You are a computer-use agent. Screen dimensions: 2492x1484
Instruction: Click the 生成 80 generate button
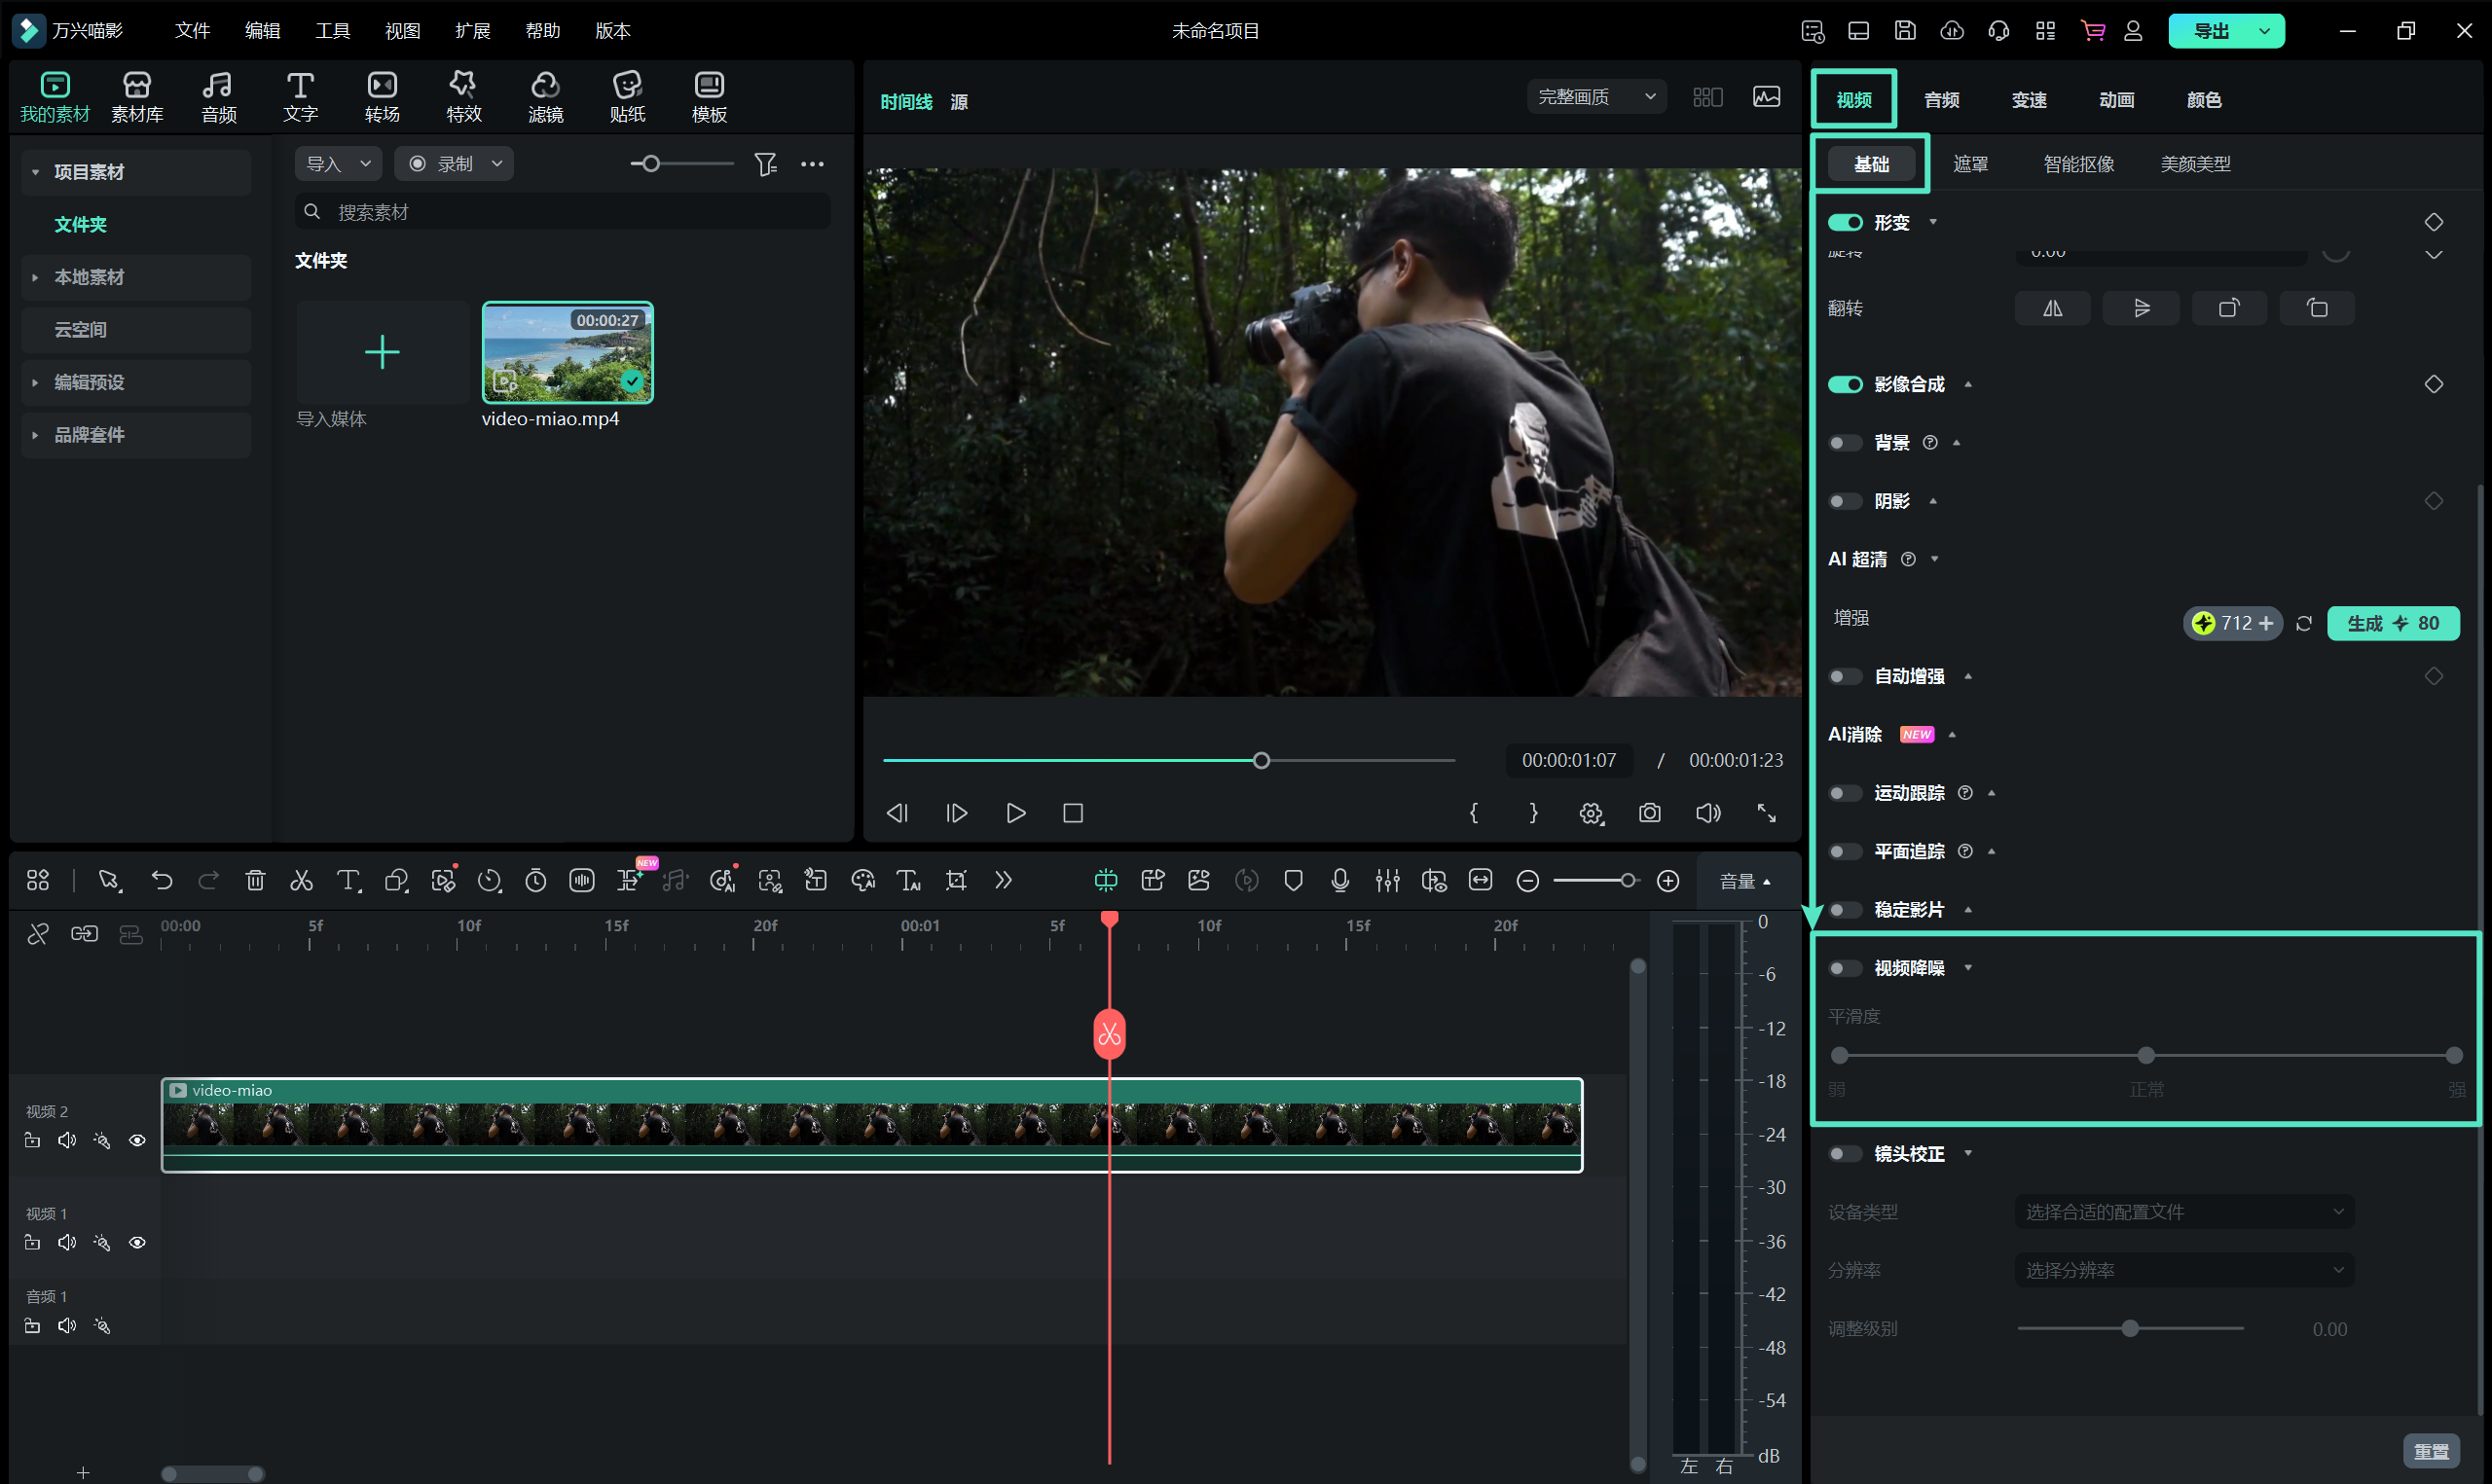pos(2392,623)
